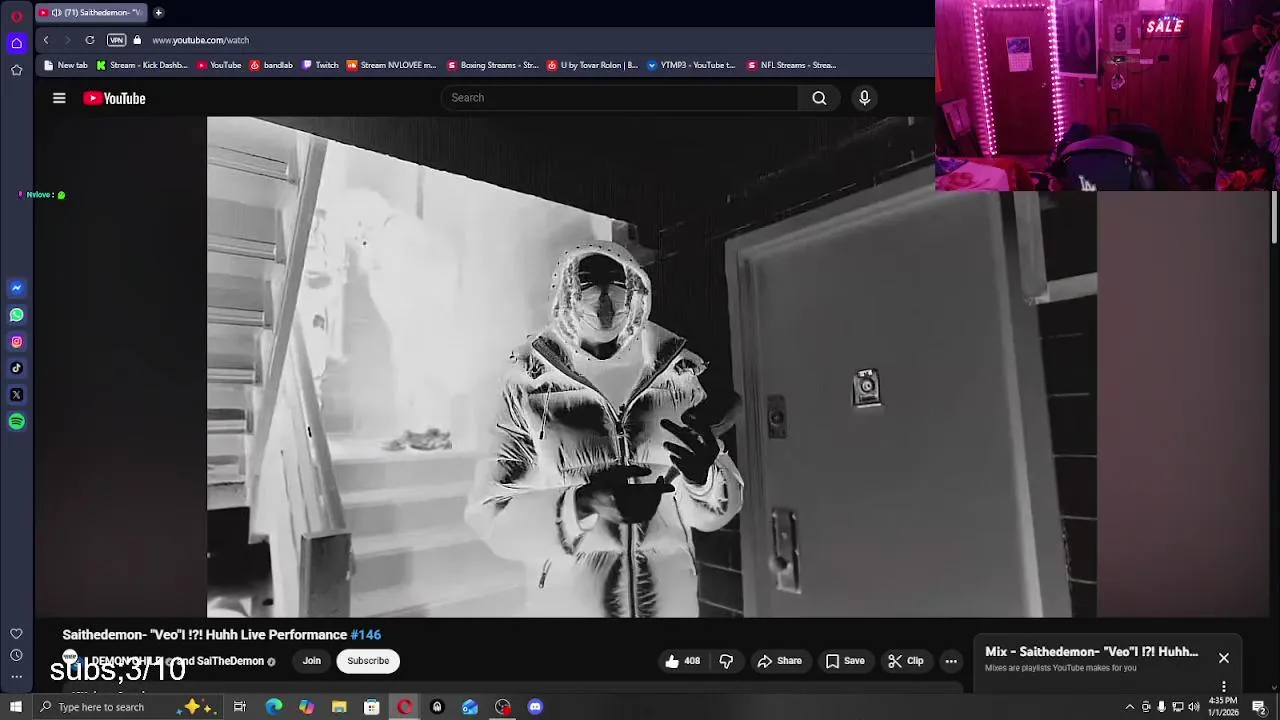Viewport: 1280px width, 720px height.
Task: Clip the video
Action: point(906,661)
